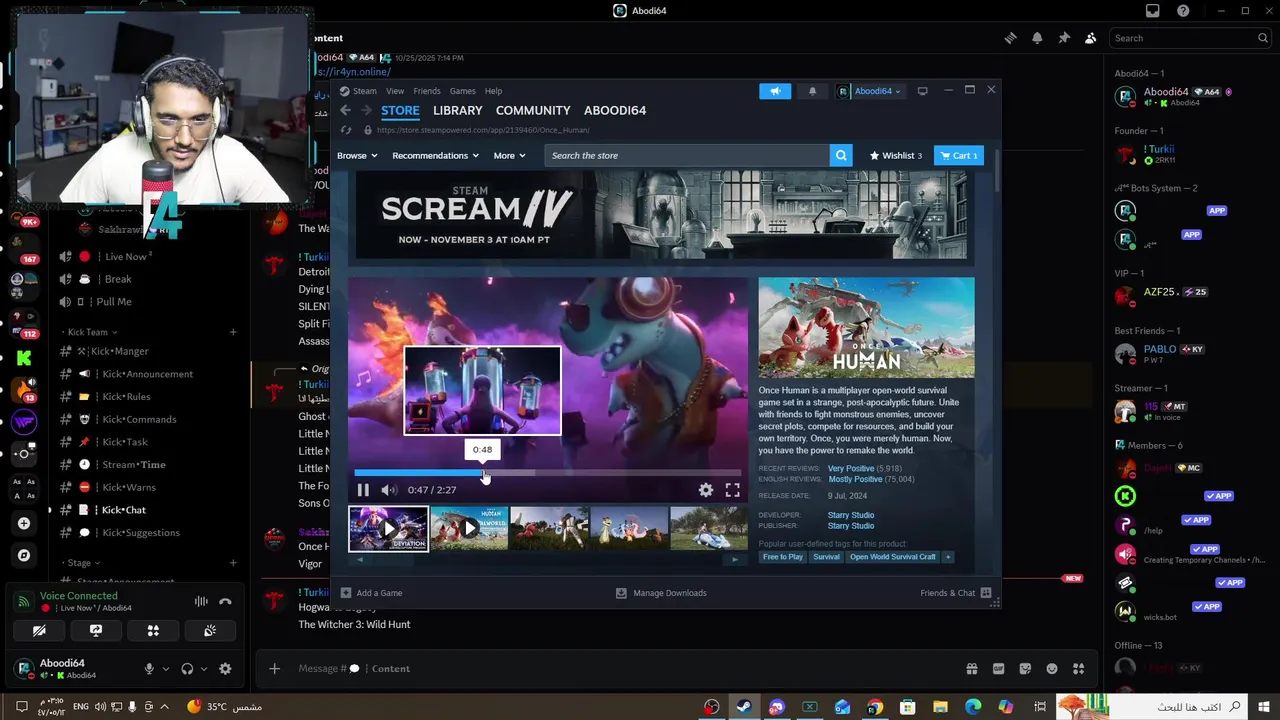The image size is (1280, 720).
Task: Open Steam video player settings gear
Action: [706, 490]
